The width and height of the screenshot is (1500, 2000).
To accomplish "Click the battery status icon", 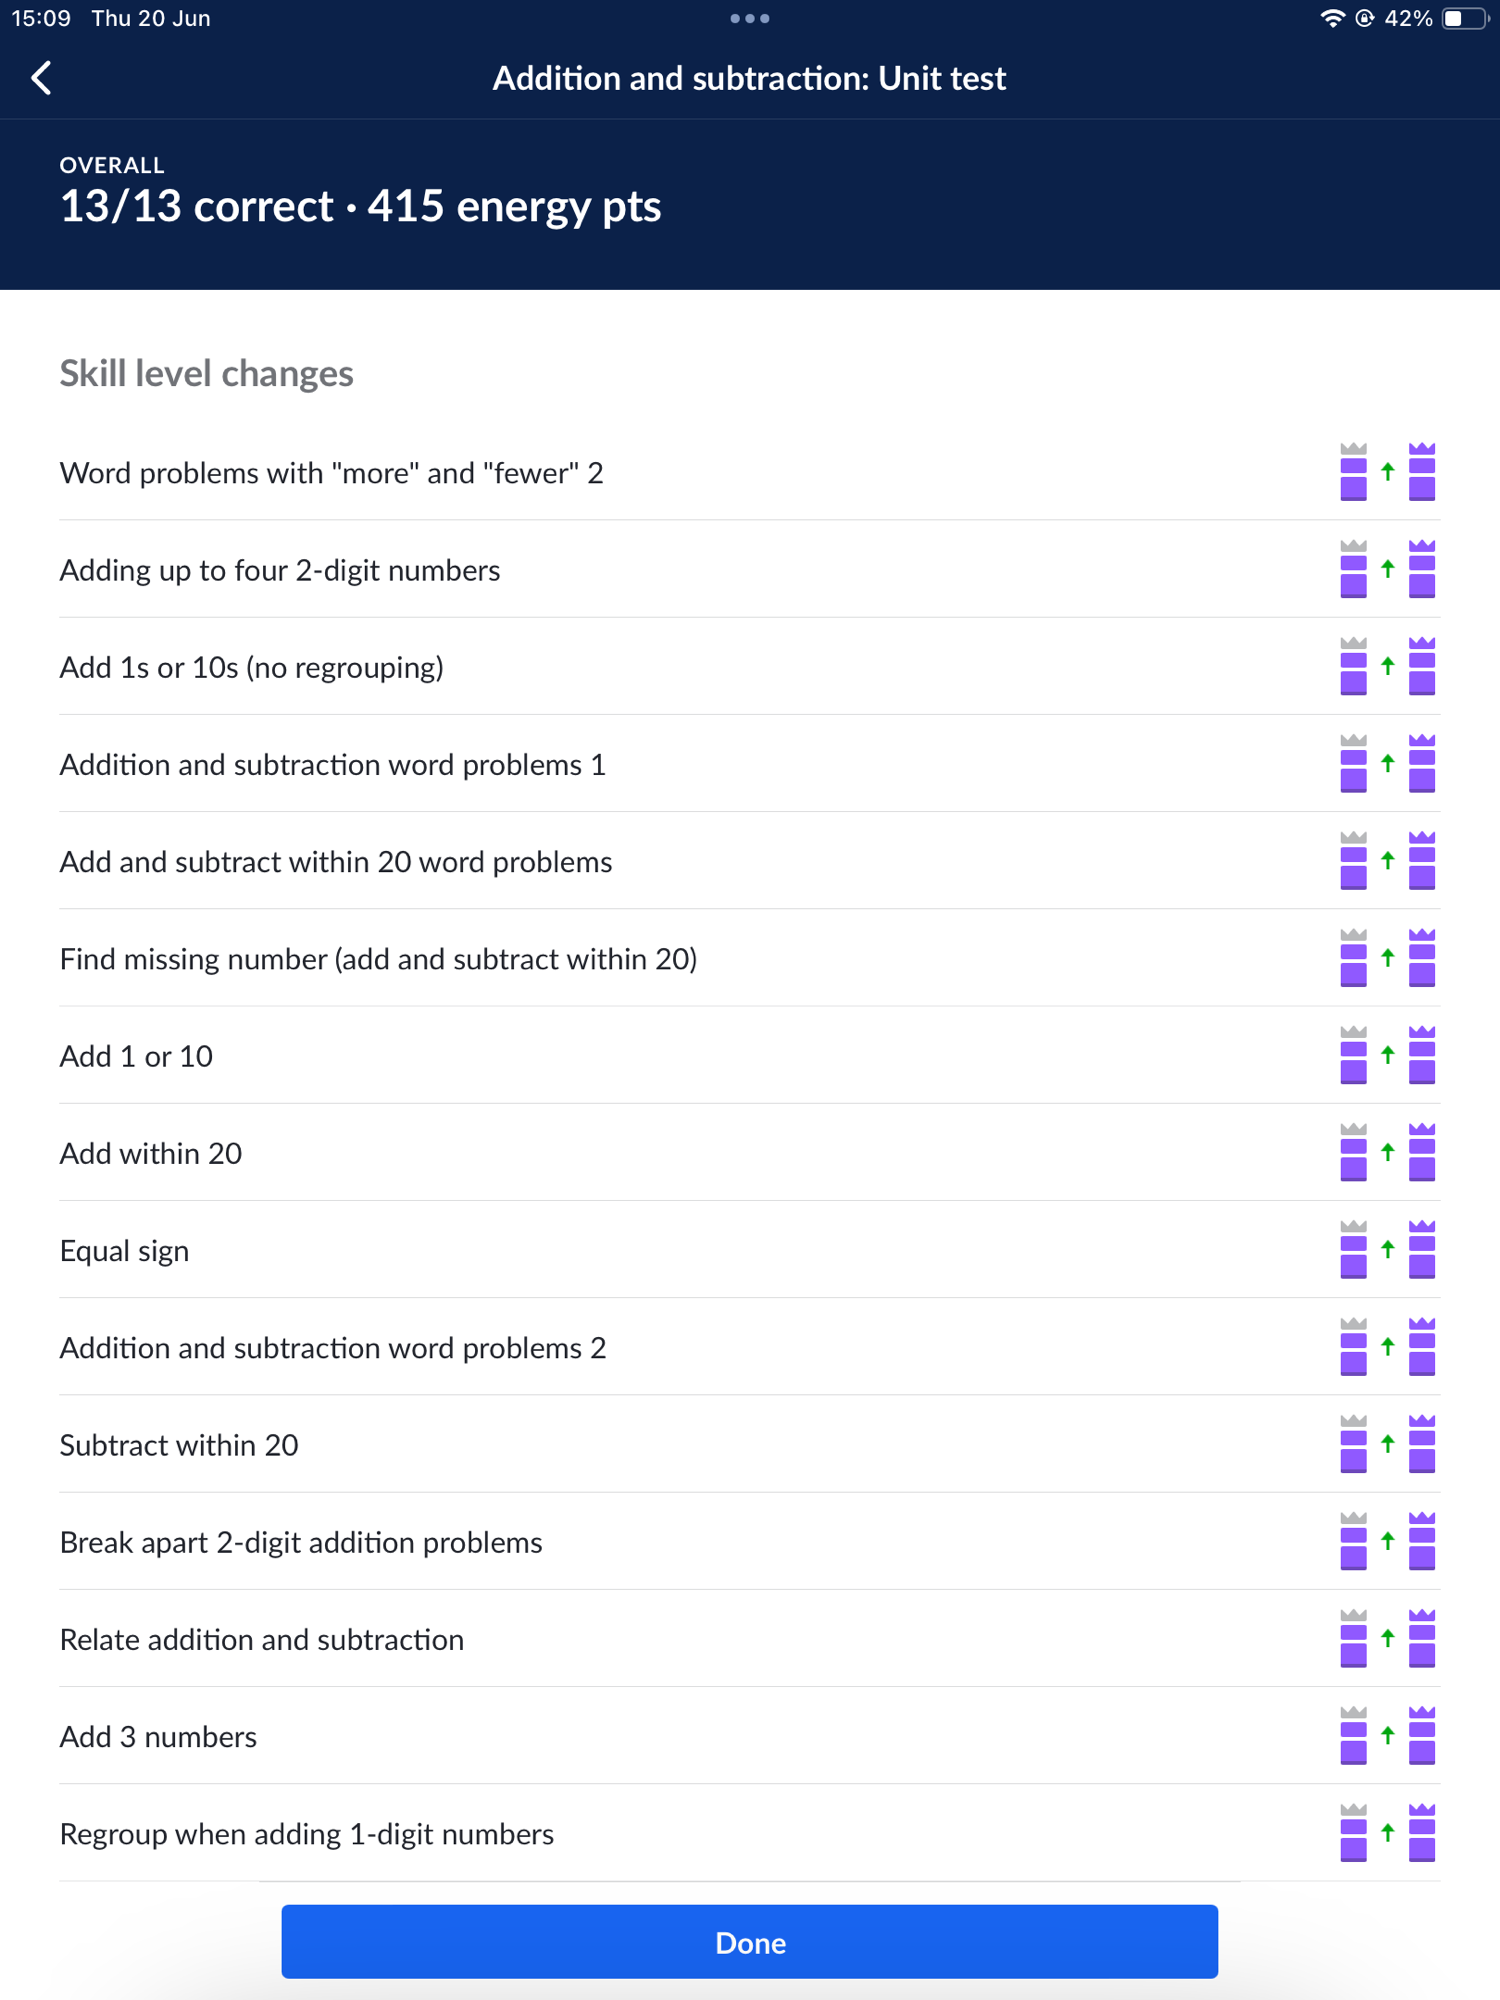I will point(1464,18).
